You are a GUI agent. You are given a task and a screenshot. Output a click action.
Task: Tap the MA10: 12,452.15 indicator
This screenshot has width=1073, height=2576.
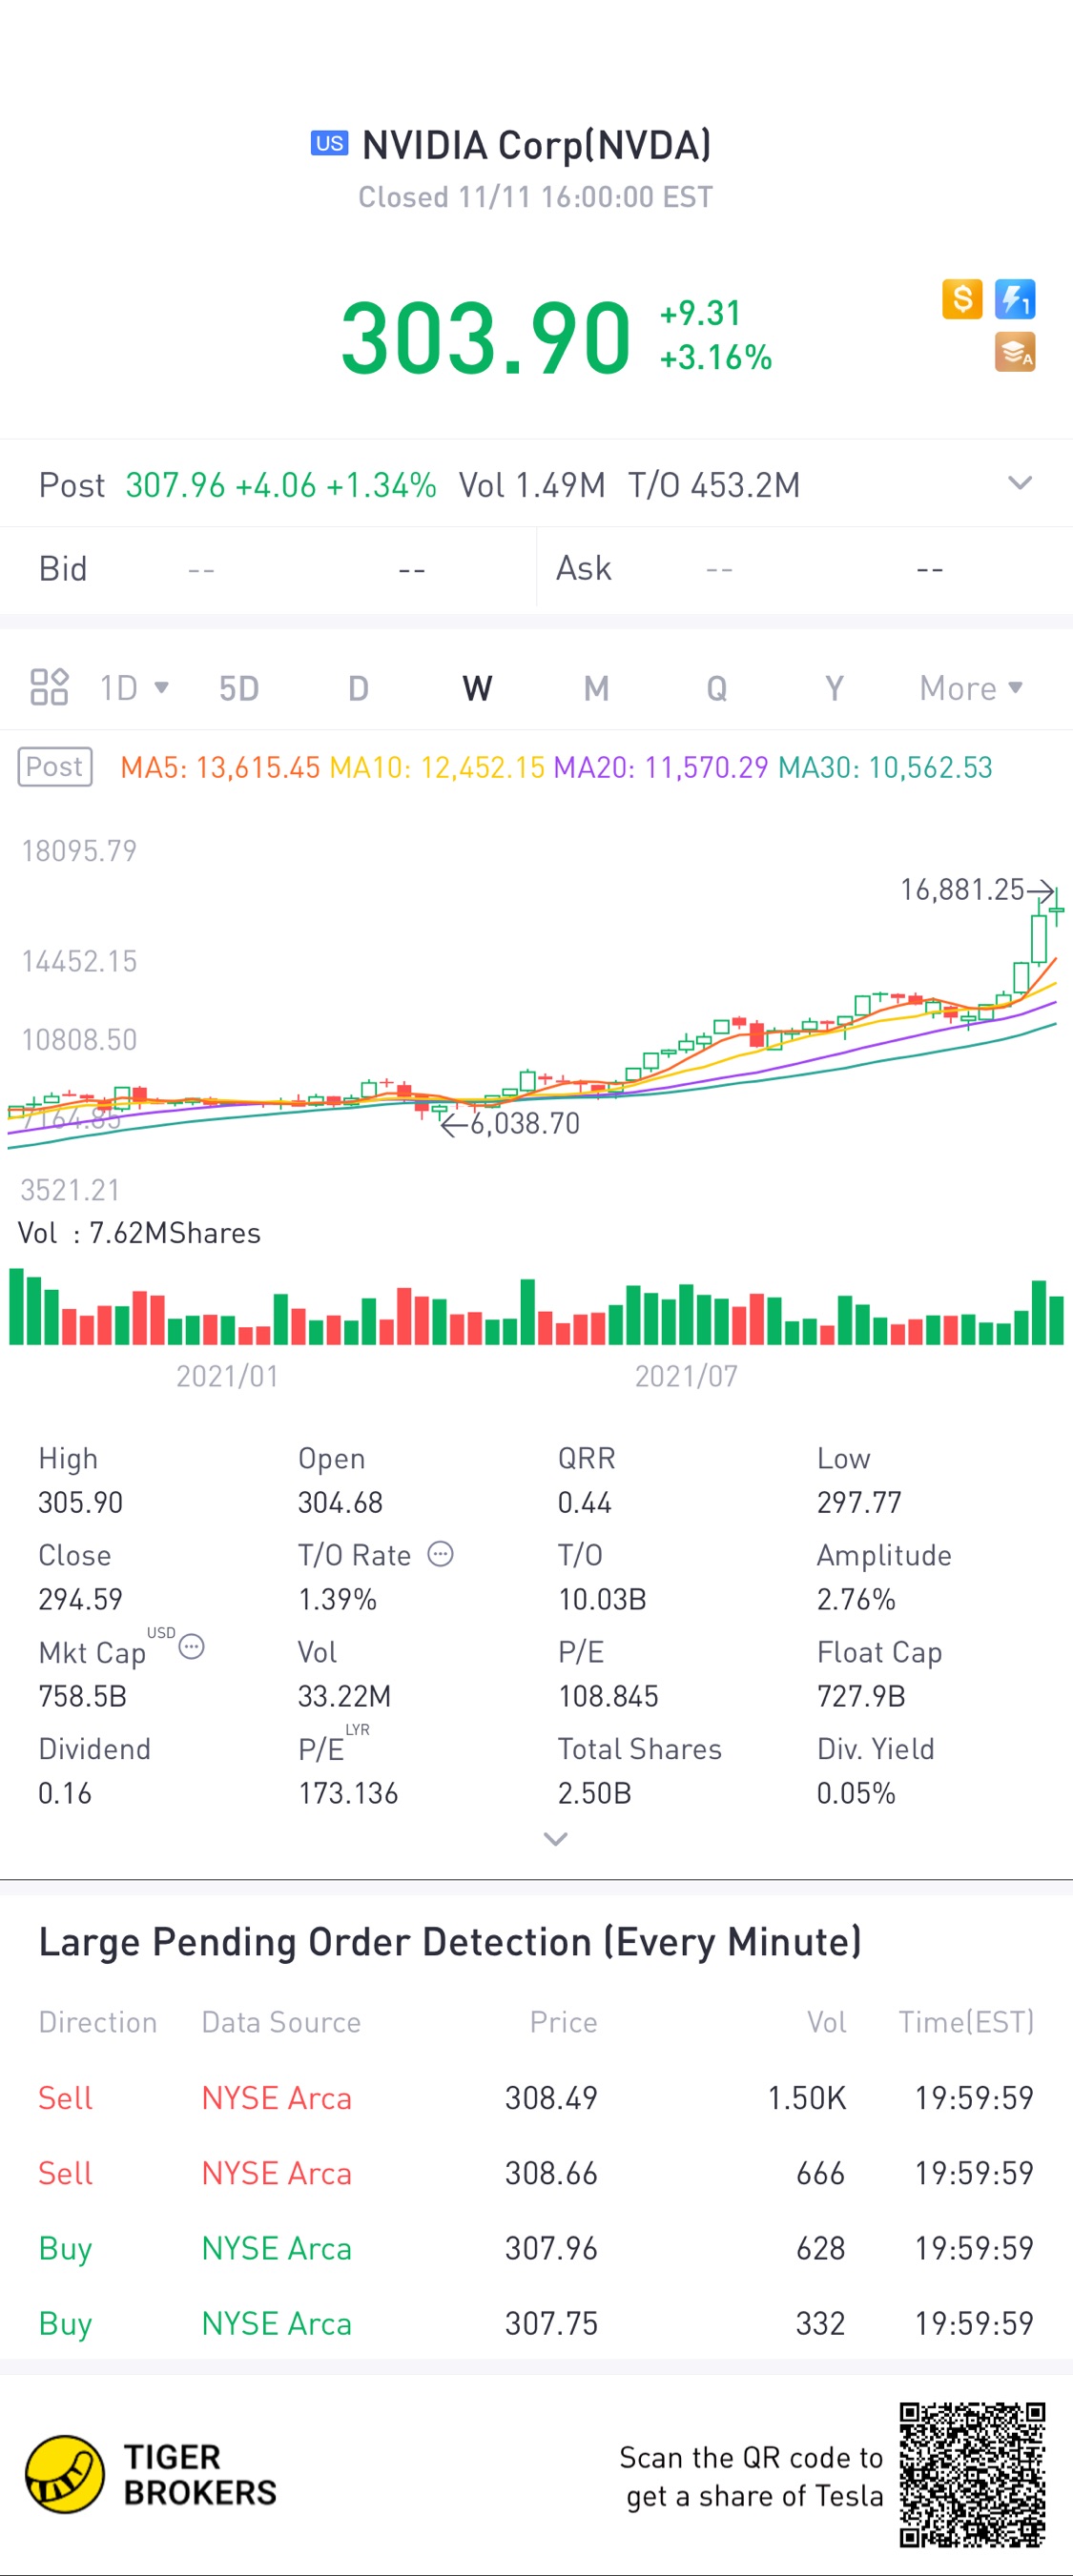437,767
